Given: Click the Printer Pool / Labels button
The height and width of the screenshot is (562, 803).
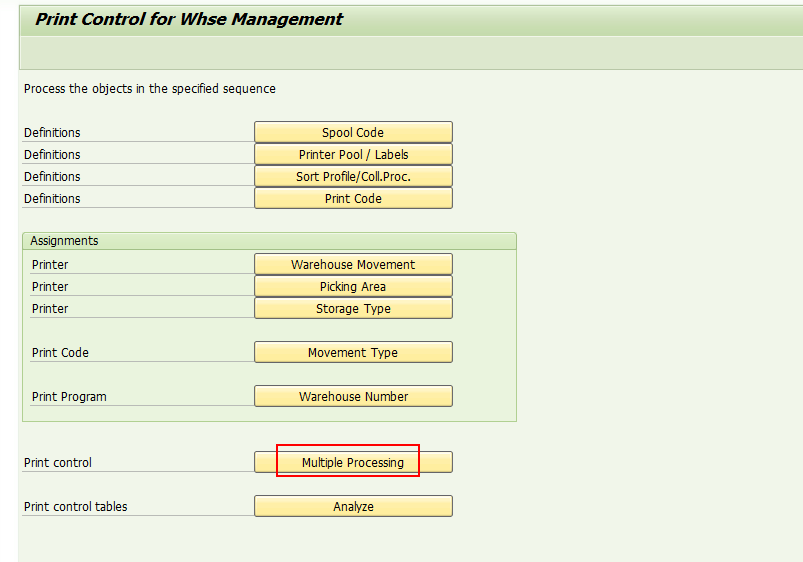Looking at the screenshot, I should (x=353, y=154).
